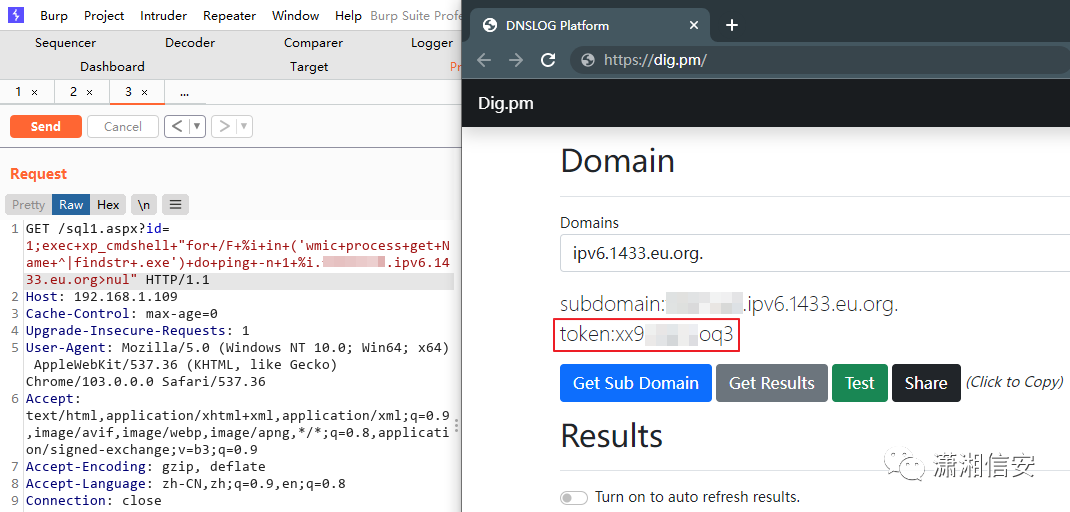Close Repeater tab 1 with its ×
The height and width of the screenshot is (512, 1070).
pos(35,92)
